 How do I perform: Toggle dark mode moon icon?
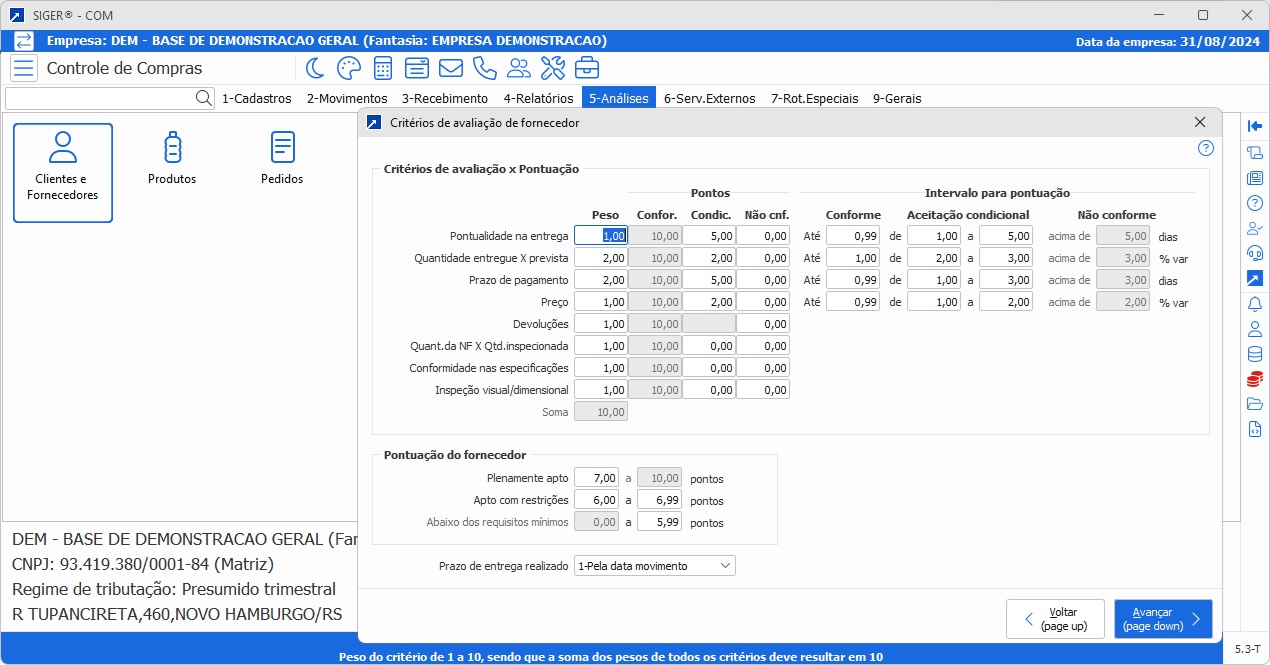coord(315,68)
